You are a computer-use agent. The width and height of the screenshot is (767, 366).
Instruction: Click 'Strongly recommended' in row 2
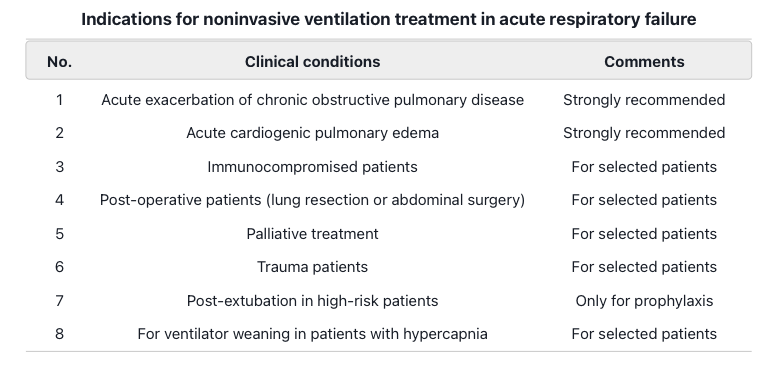644,133
